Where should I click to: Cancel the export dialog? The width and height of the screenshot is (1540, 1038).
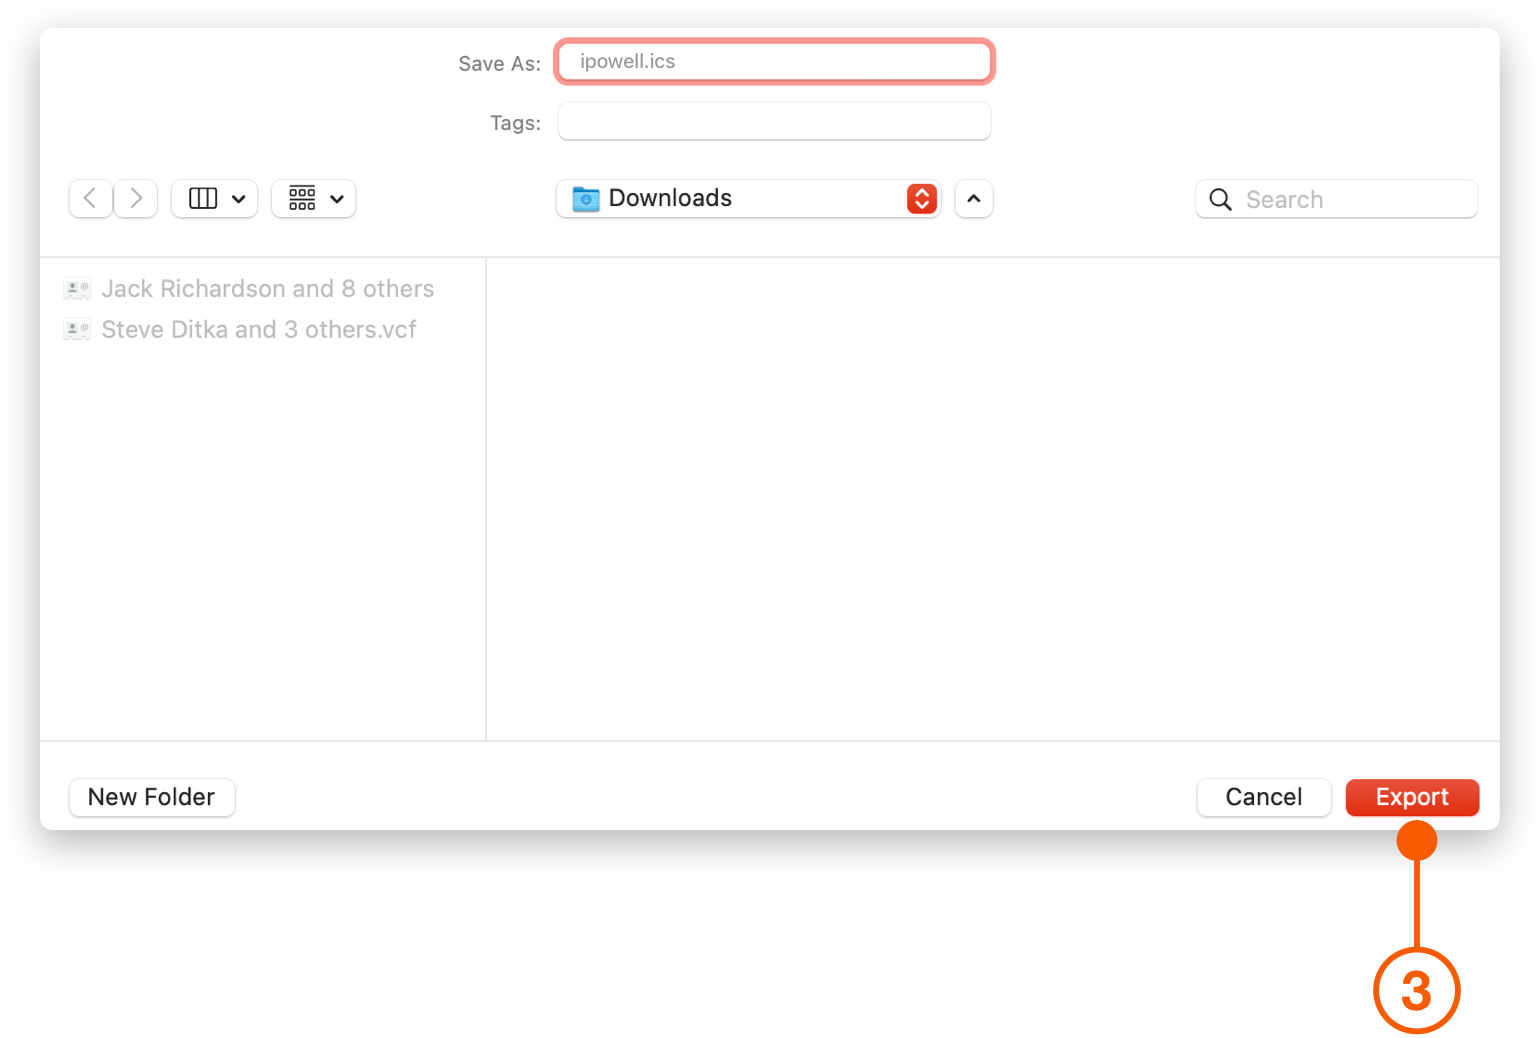pos(1263,797)
